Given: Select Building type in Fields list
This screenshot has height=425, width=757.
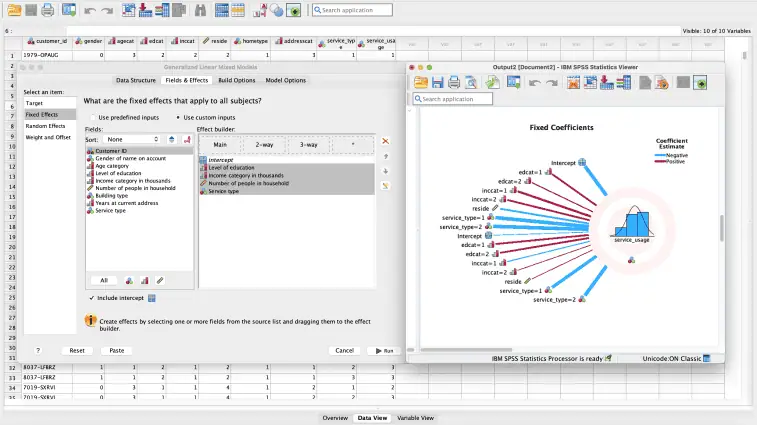Looking at the screenshot, I should pyautogui.click(x=140, y=196).
